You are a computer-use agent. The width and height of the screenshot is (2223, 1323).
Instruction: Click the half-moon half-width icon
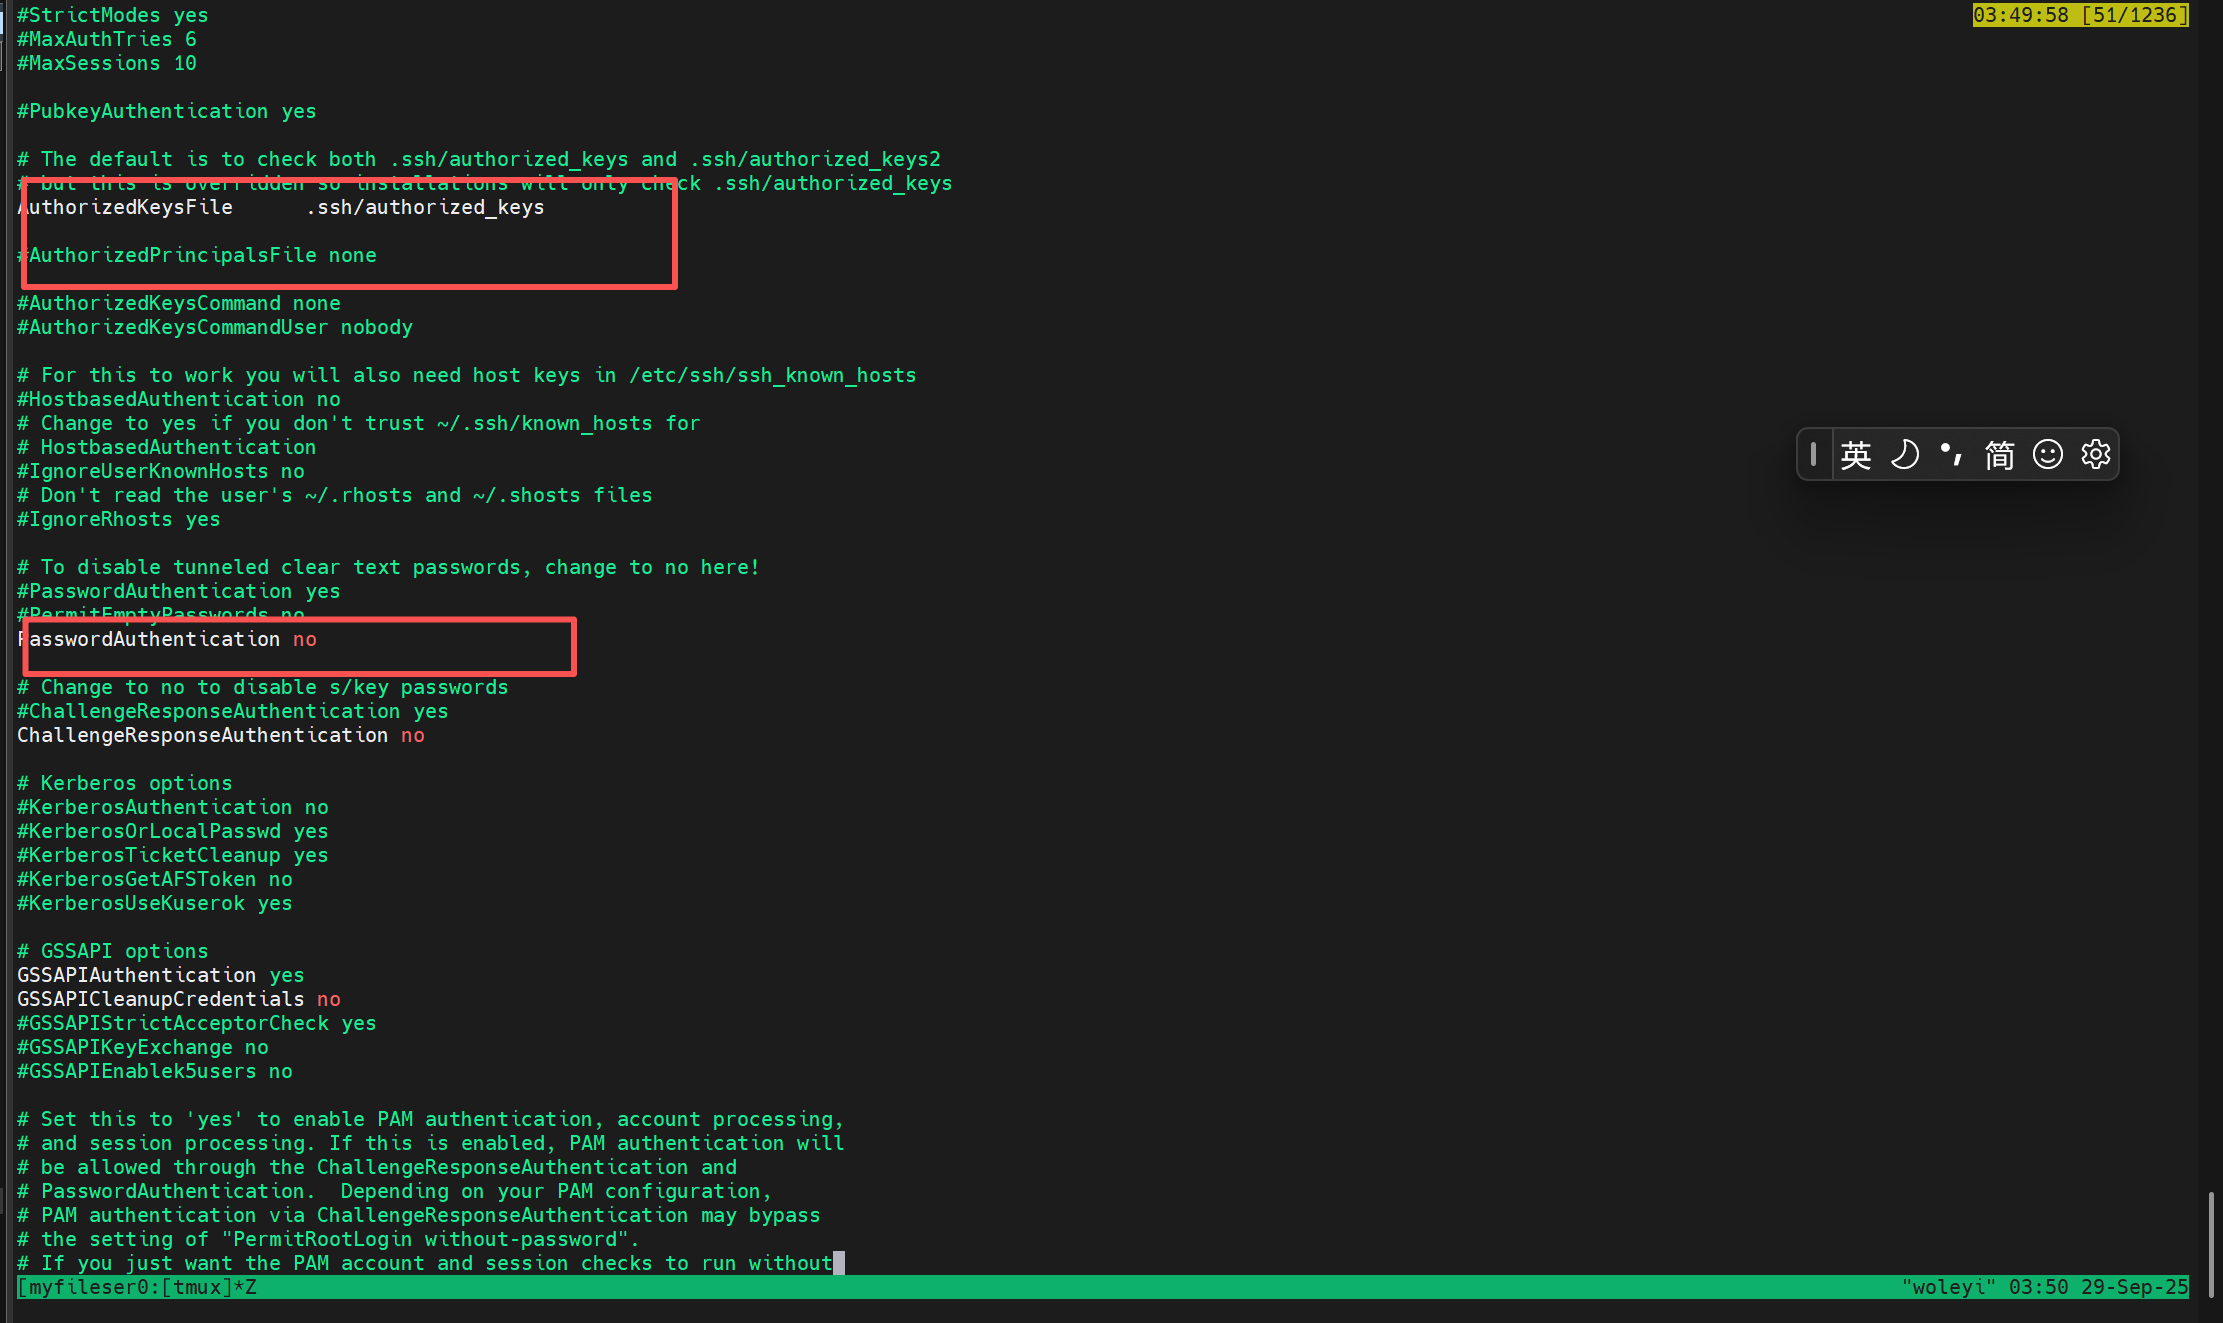click(x=1904, y=455)
